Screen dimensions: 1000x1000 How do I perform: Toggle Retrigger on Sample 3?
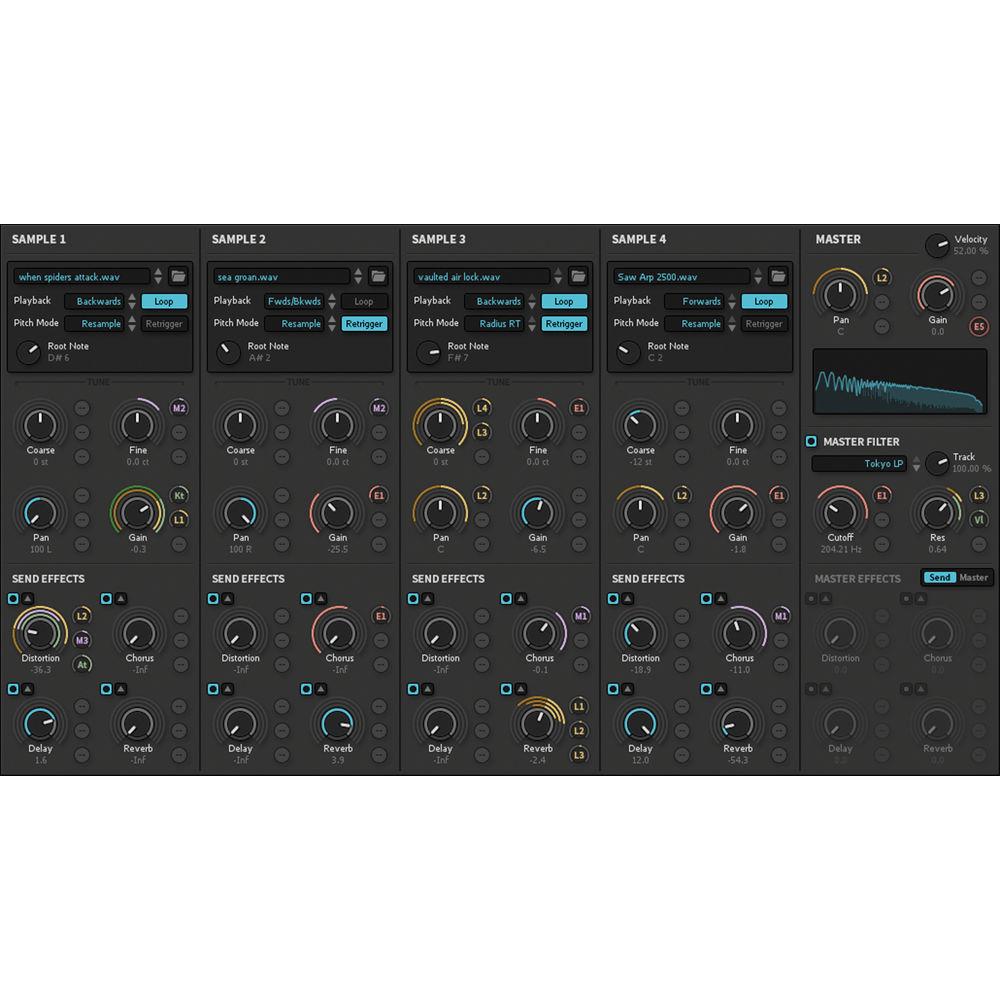tap(563, 323)
